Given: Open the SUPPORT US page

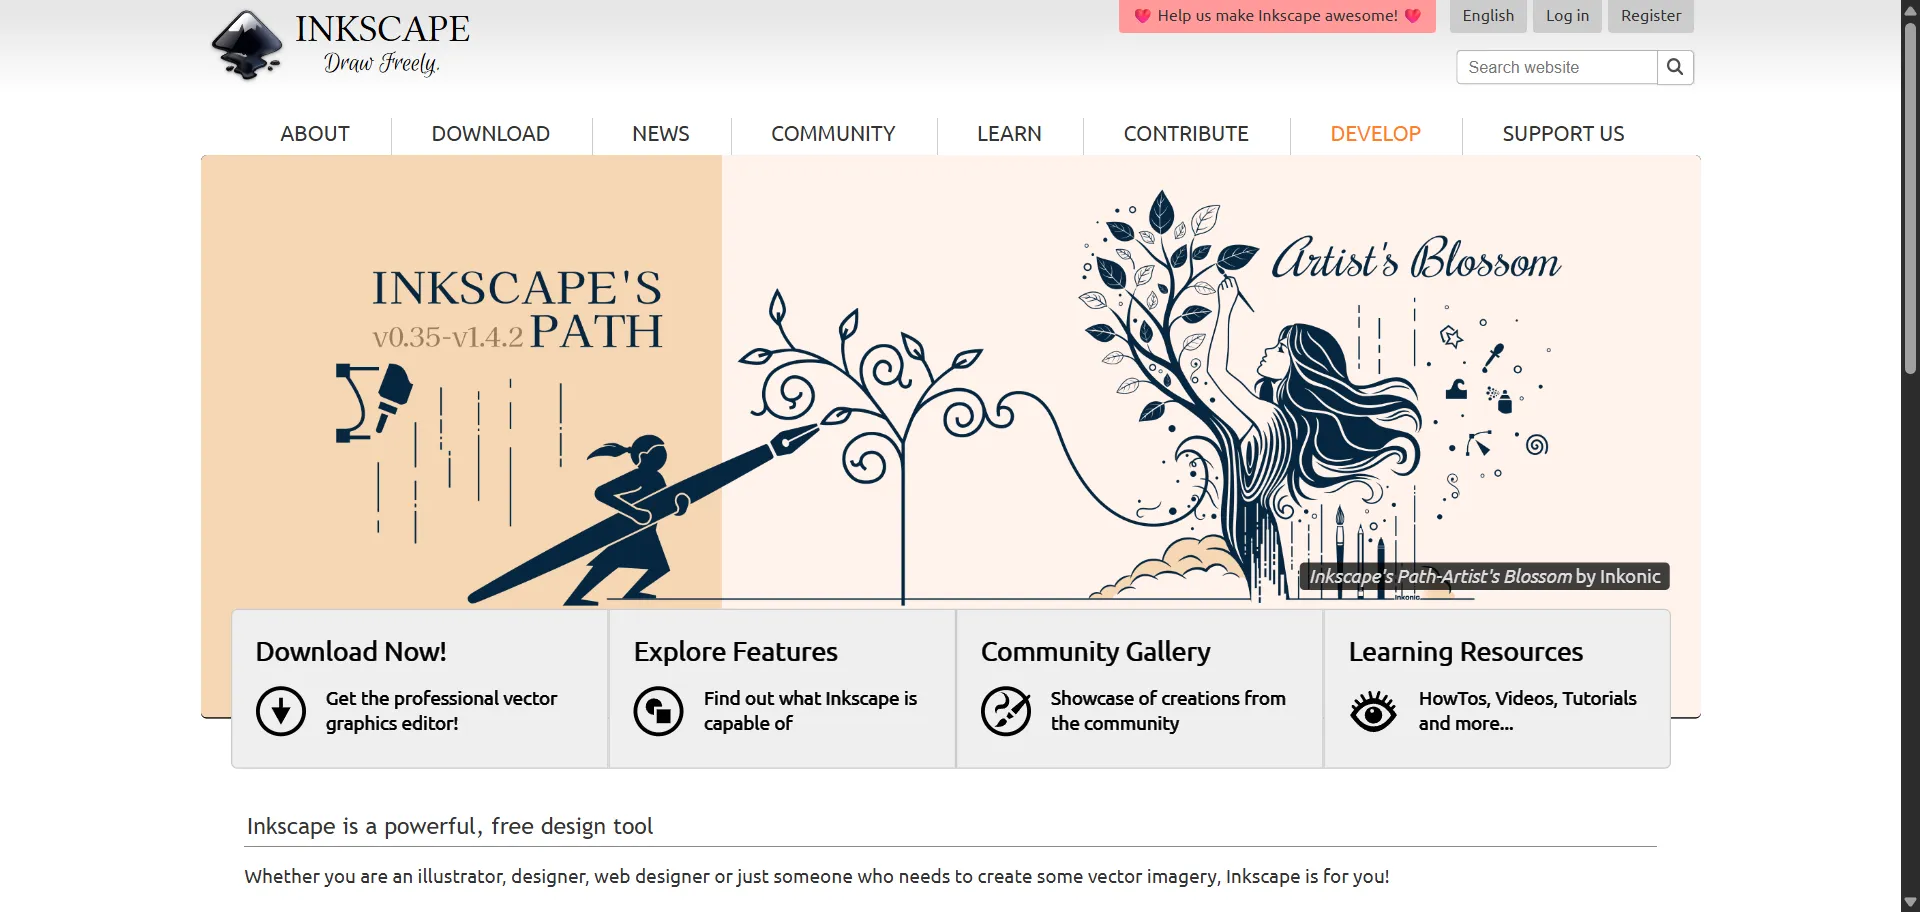Looking at the screenshot, I should coord(1564,133).
